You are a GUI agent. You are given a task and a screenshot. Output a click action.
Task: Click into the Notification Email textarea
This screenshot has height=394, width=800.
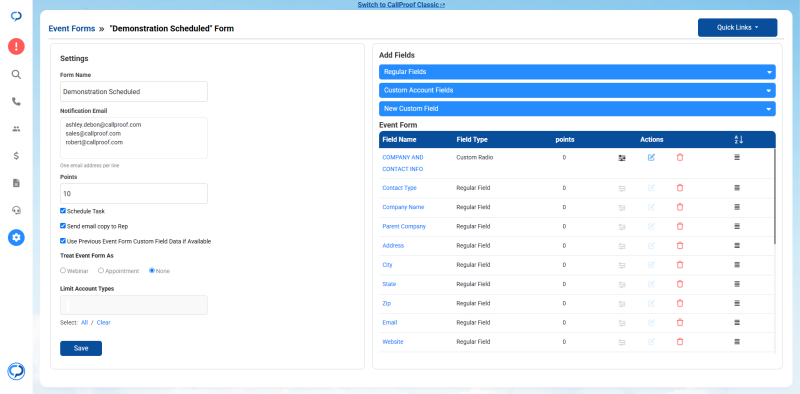pyautogui.click(x=134, y=138)
